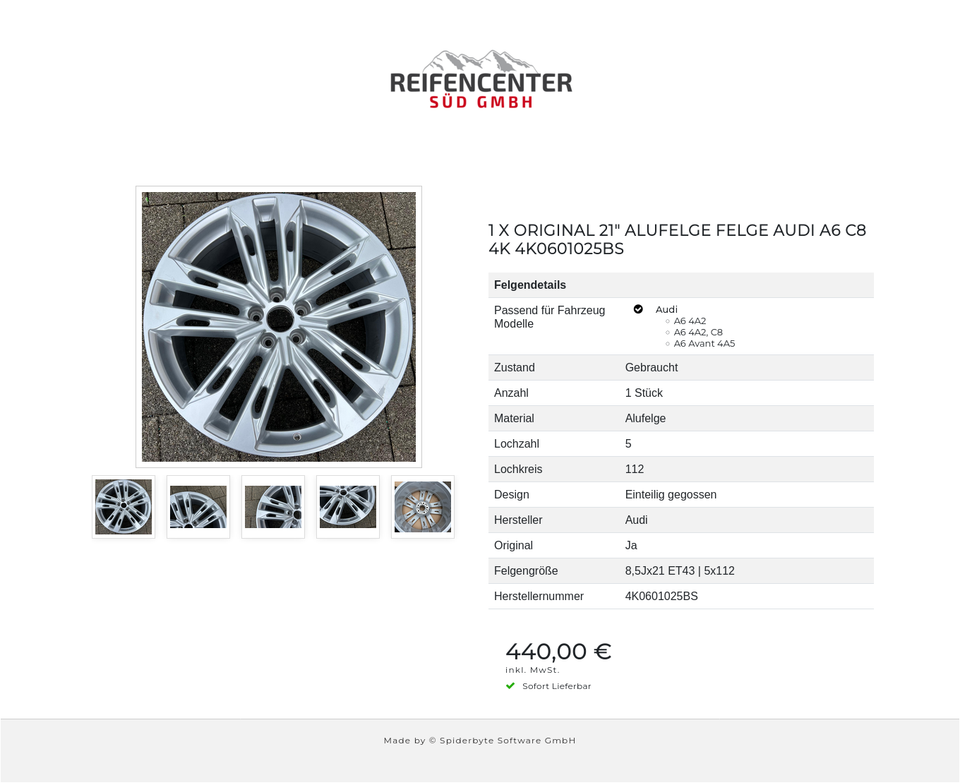Click the 440,00 € price
Viewport: 960px width, 783px height.
coord(558,651)
